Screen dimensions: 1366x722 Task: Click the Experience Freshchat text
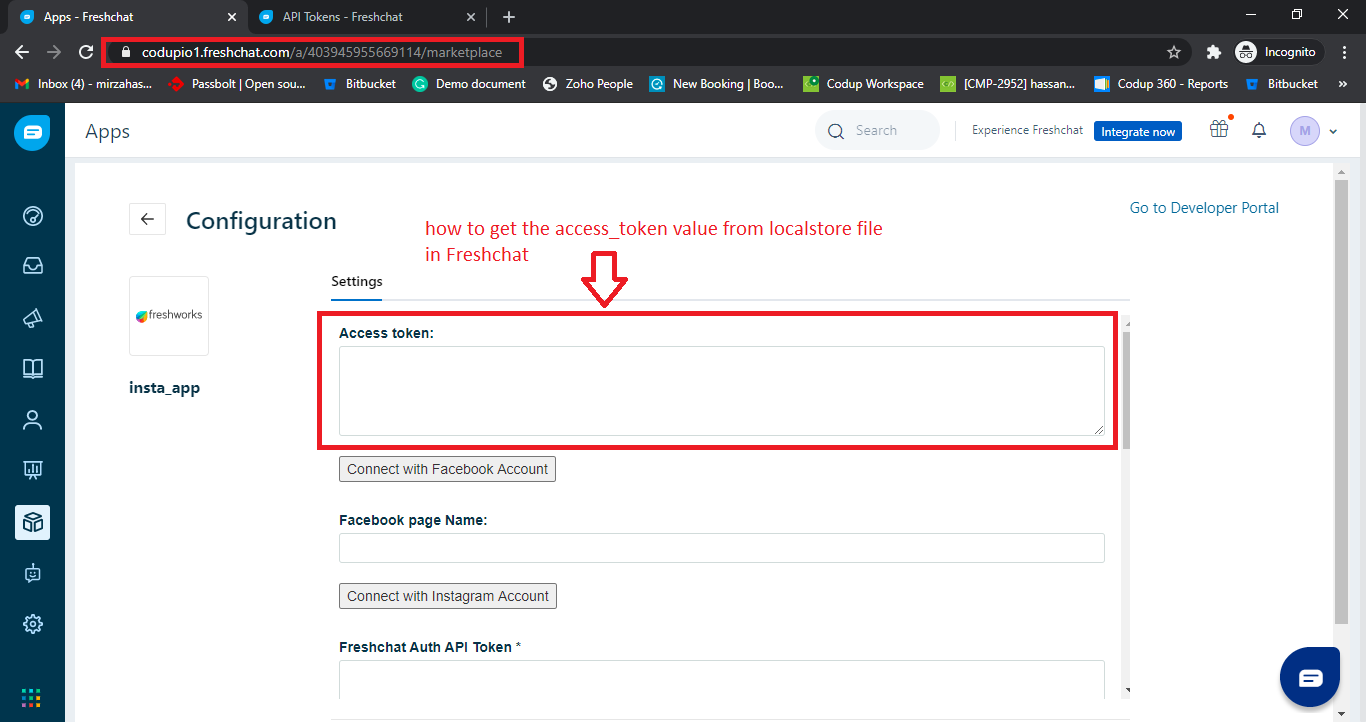click(x=1027, y=131)
